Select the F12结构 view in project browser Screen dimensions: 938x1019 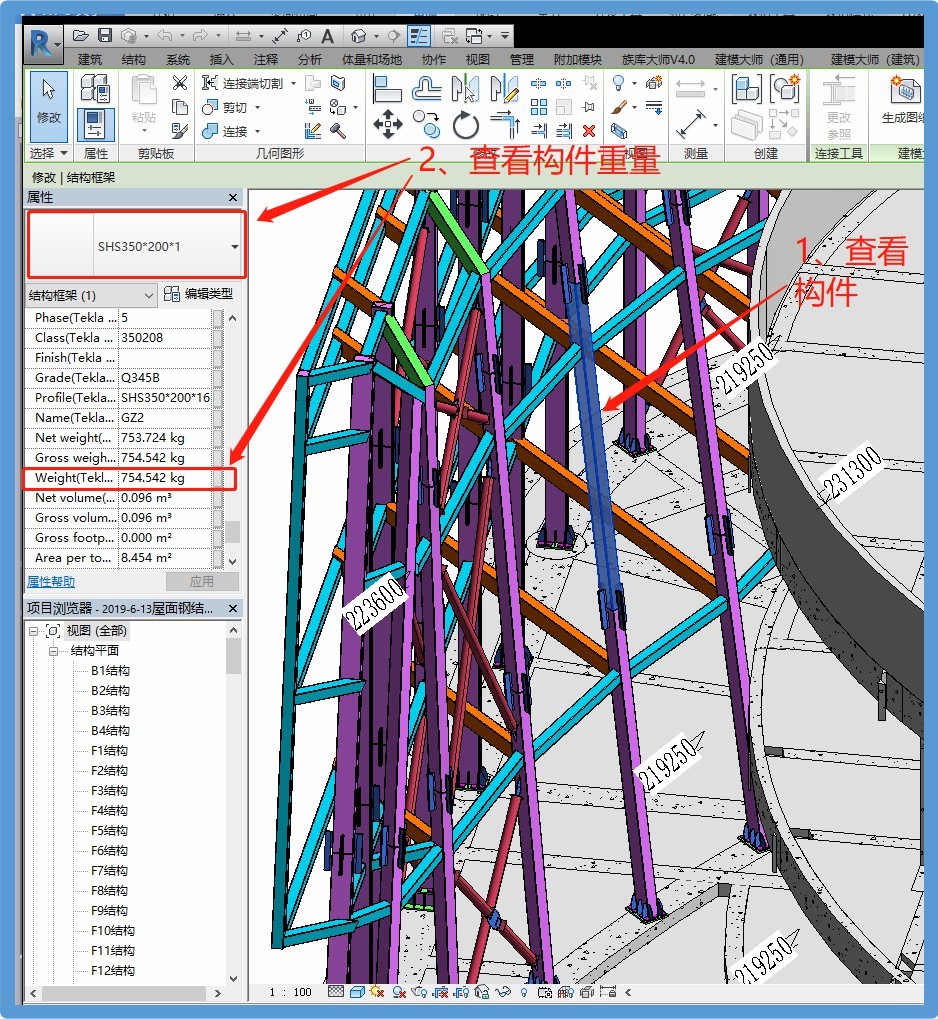click(112, 970)
